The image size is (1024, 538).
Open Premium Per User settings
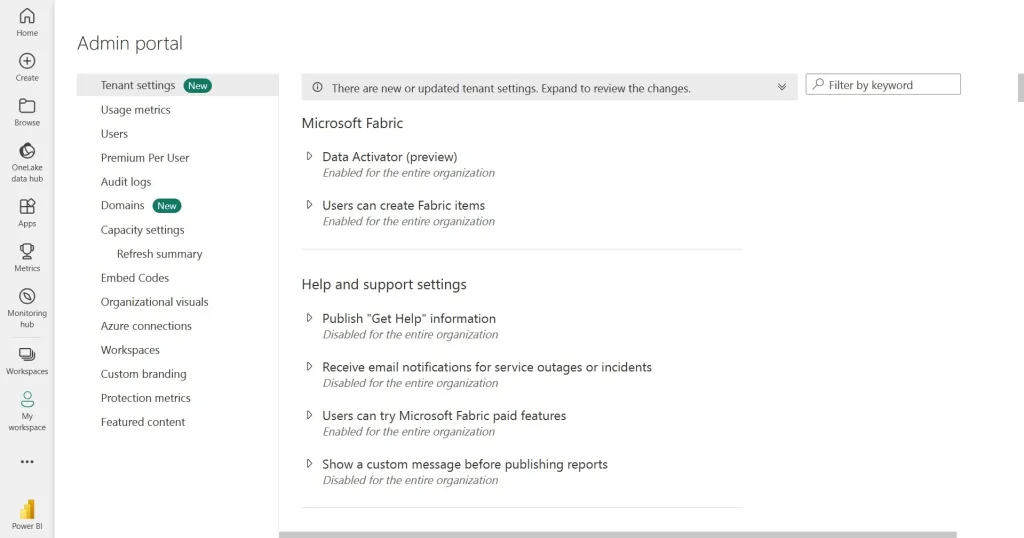pyautogui.click(x=145, y=158)
